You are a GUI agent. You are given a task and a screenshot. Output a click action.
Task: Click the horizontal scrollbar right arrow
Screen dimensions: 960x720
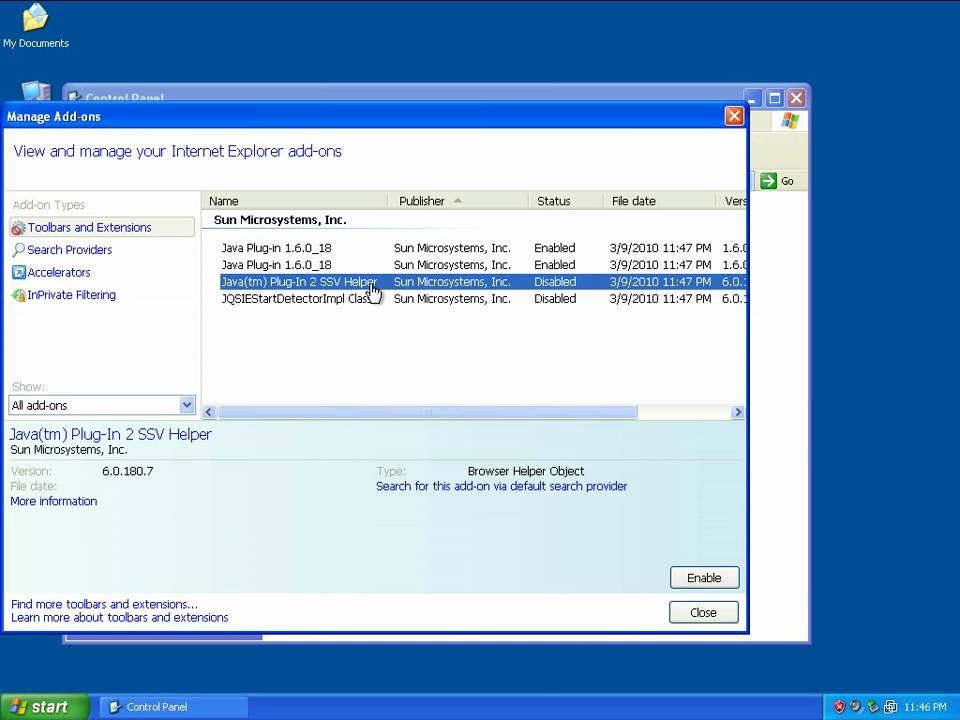(x=738, y=412)
